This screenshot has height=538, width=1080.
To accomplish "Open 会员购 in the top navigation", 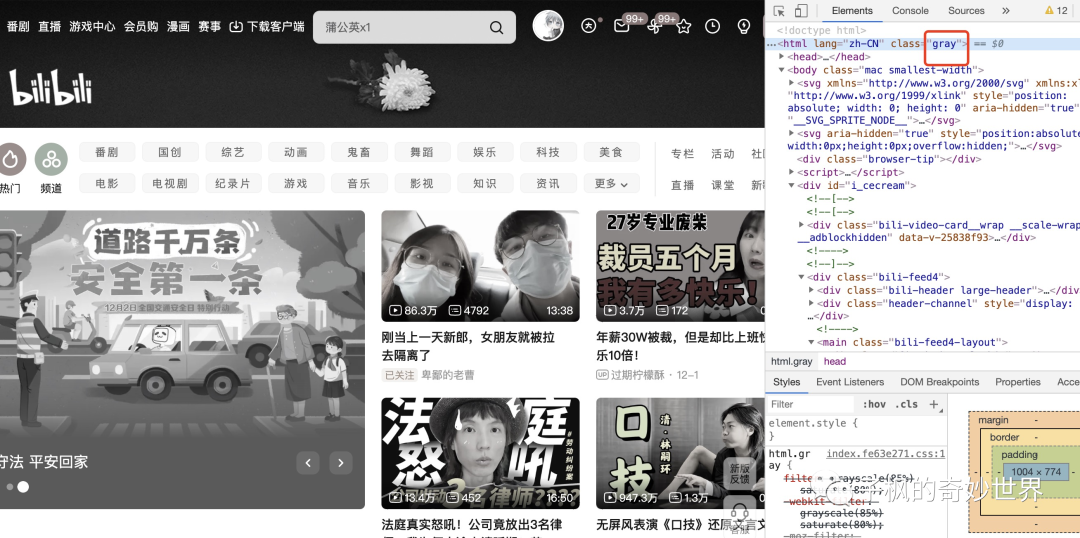I will (x=141, y=26).
